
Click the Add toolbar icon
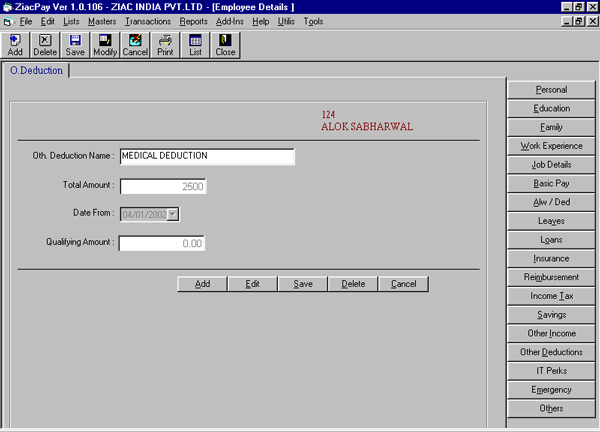pos(15,45)
